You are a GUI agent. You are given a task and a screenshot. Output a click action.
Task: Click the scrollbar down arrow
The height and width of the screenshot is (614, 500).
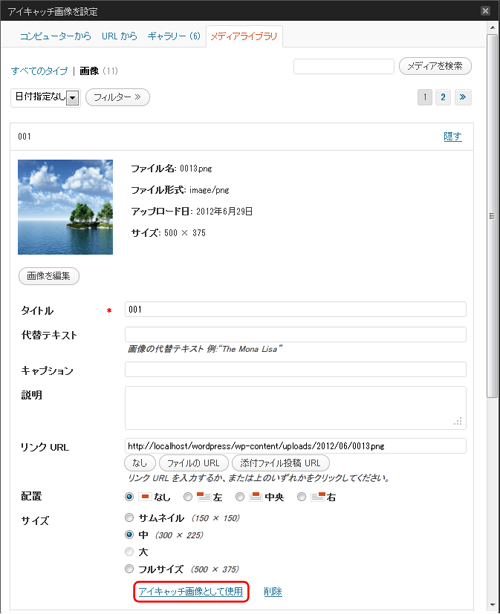pos(492,605)
